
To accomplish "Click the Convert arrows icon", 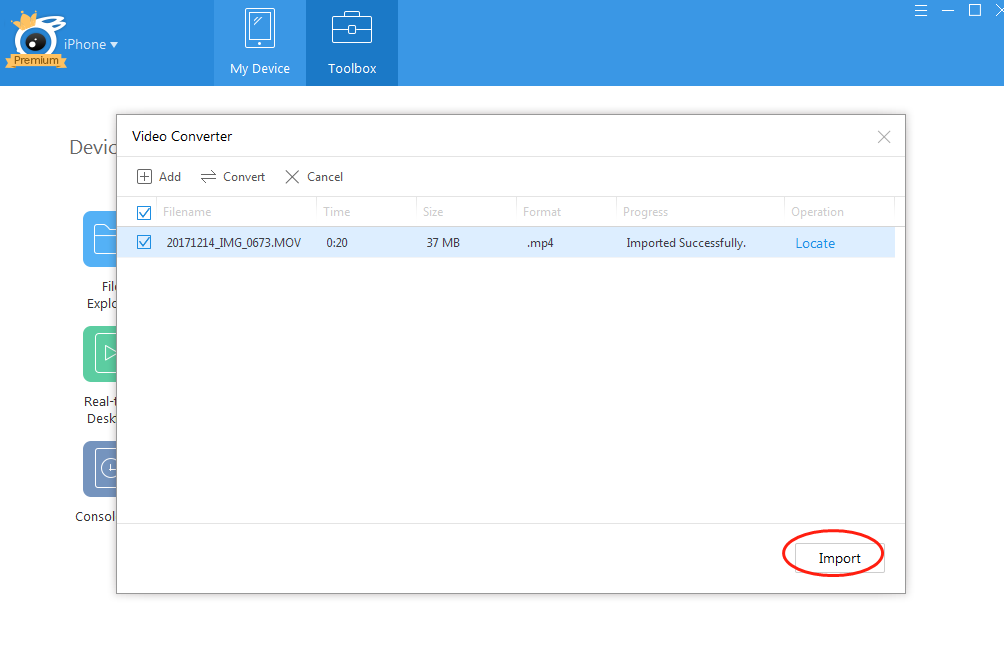I will click(208, 177).
